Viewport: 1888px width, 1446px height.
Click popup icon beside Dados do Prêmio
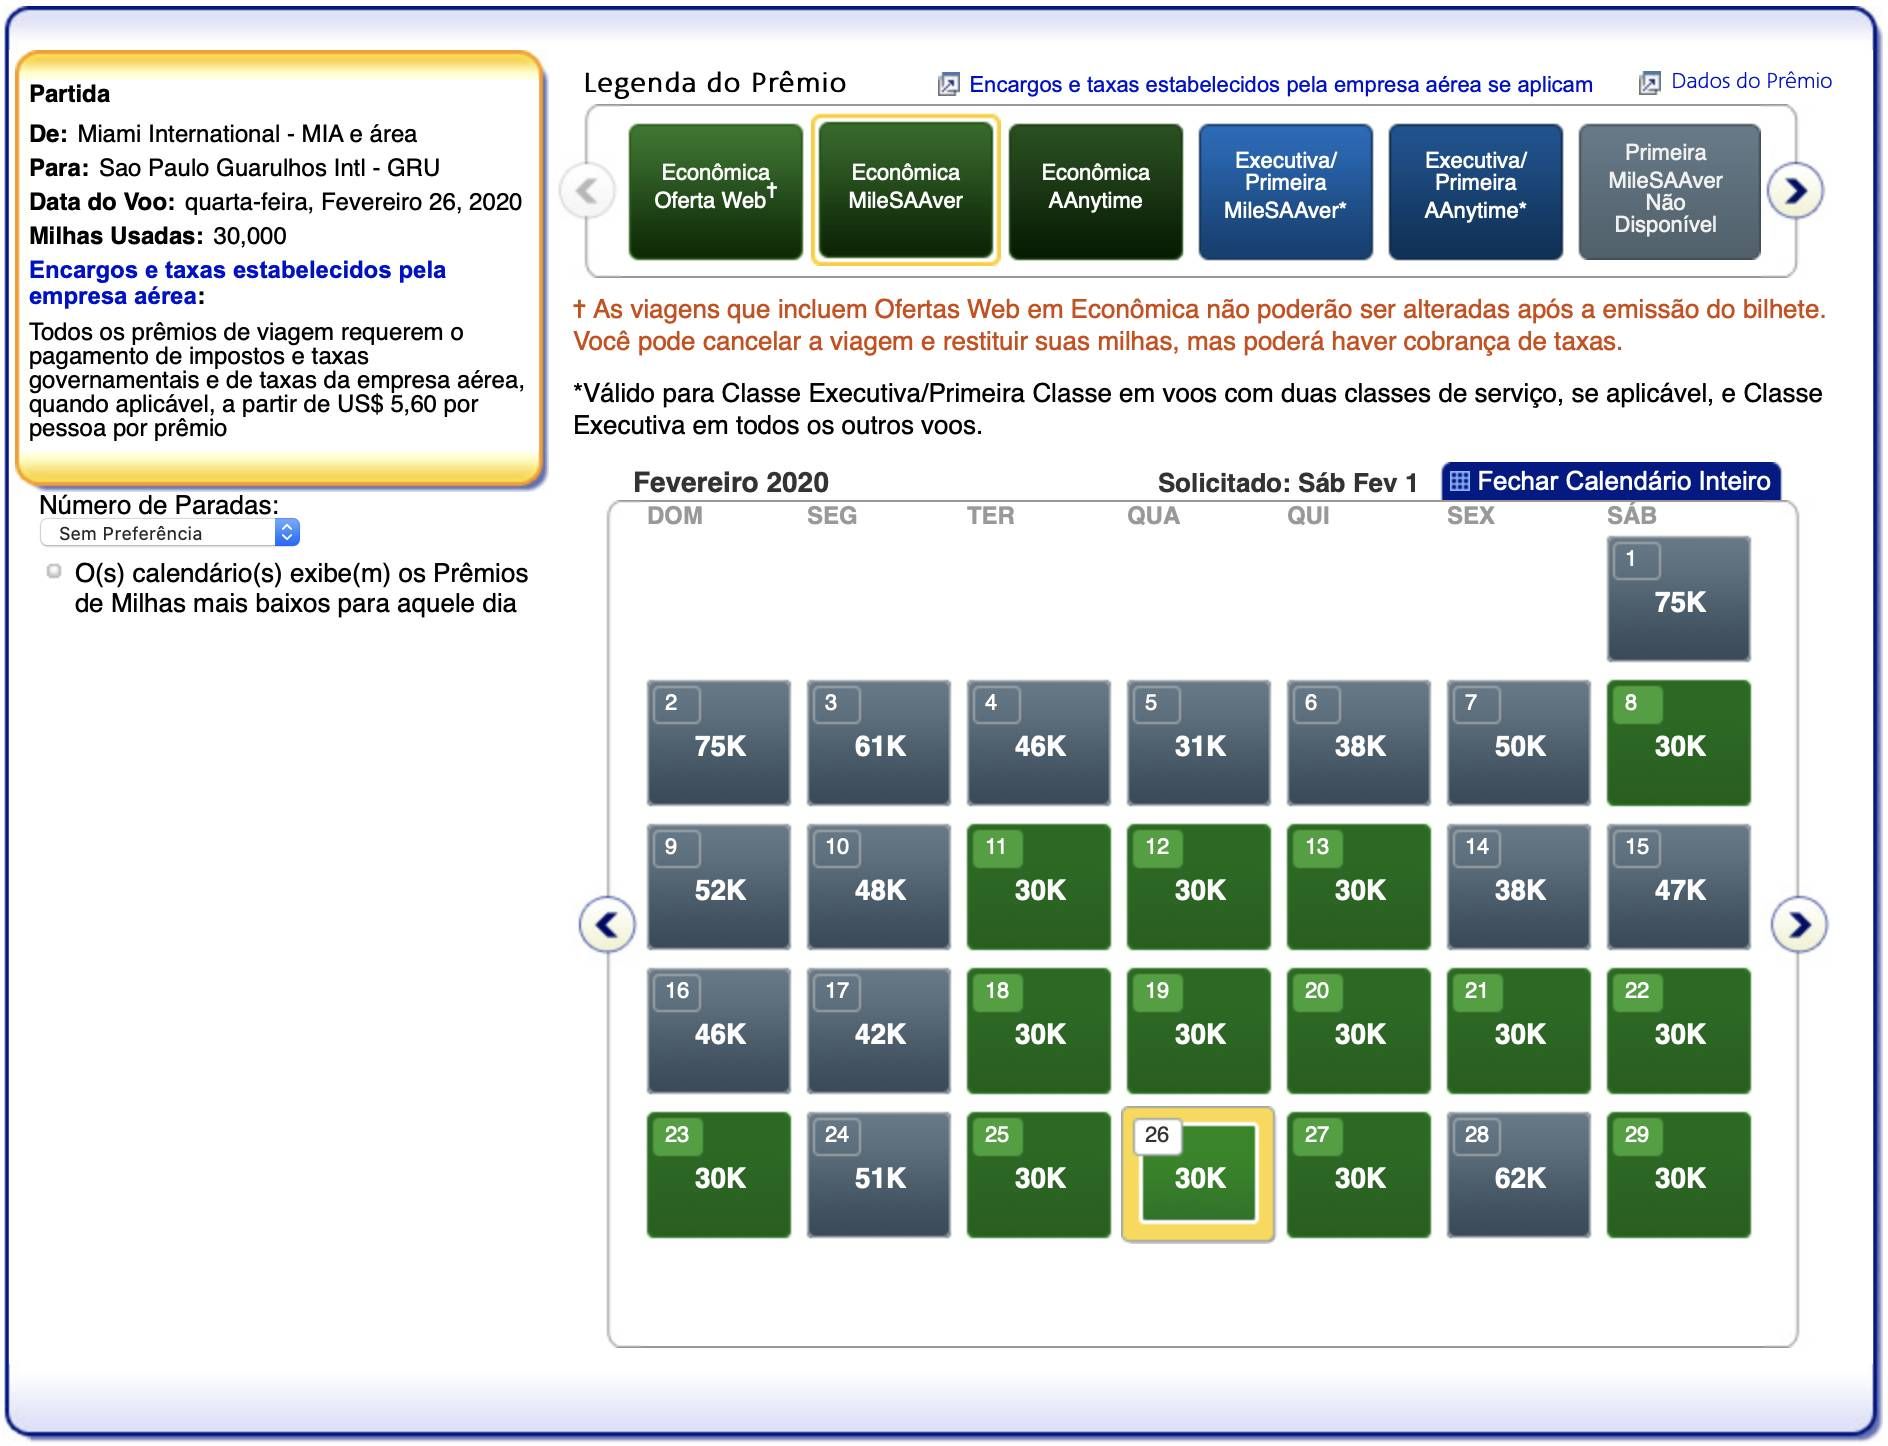(x=1650, y=83)
